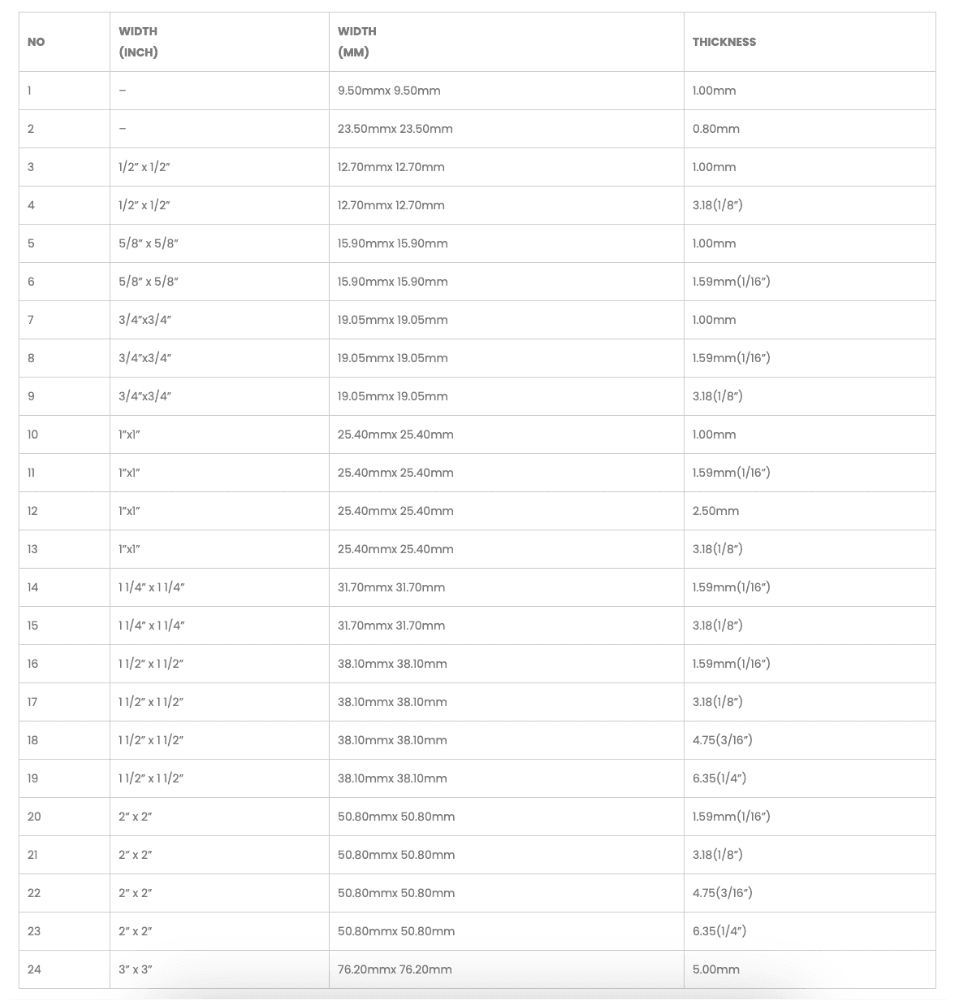This screenshot has height=1003, width=958.
Task: Select row number 12 in the NO column
Action: click(x=33, y=511)
